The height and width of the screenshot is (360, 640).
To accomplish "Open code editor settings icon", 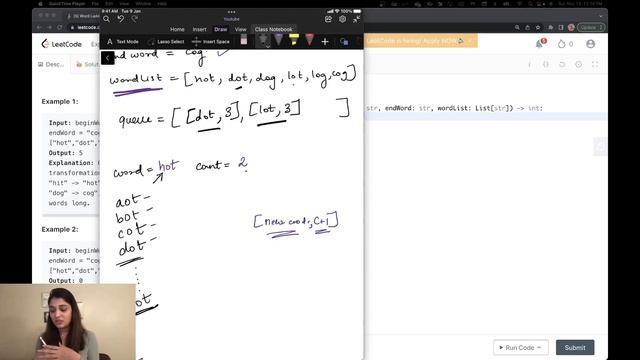I will [578, 64].
